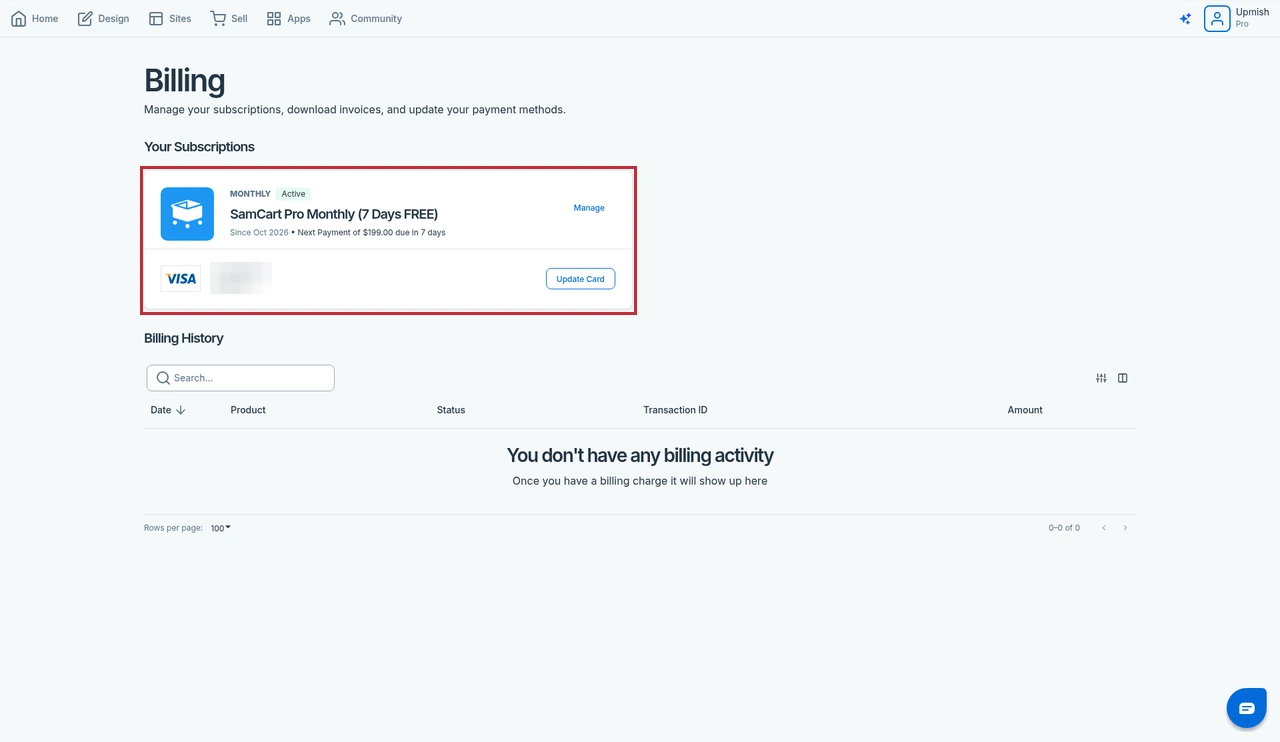Sort billing history by Date column
Screen dimensions: 1280x742
[x=168, y=410]
